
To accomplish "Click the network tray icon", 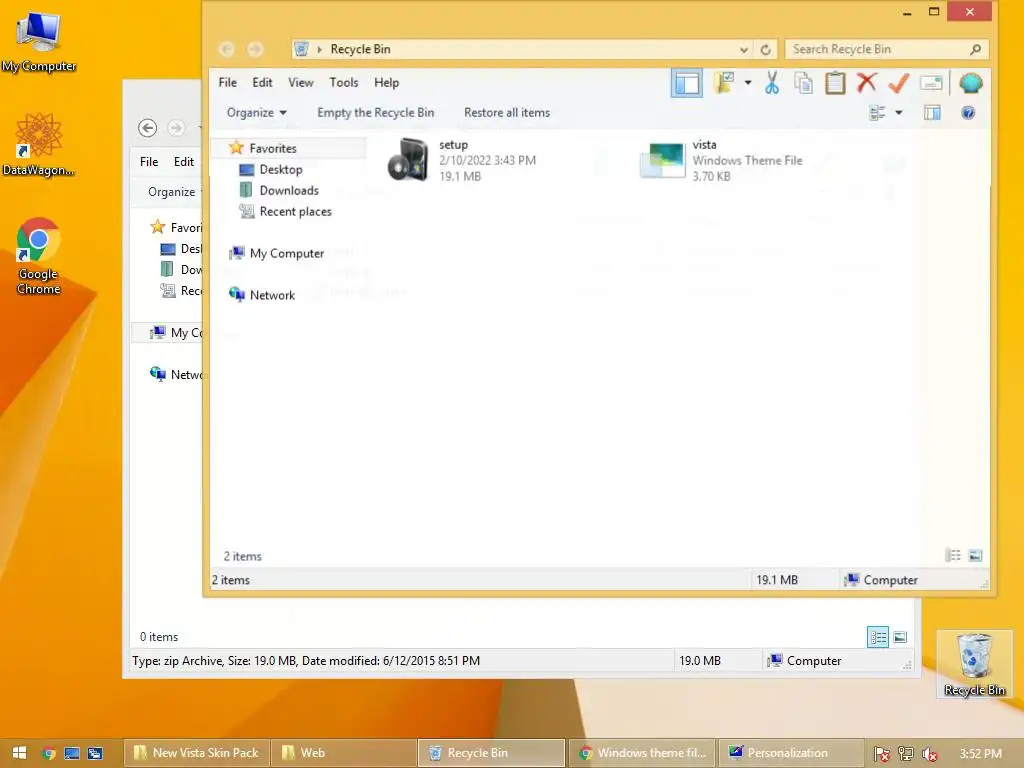I will [905, 754].
